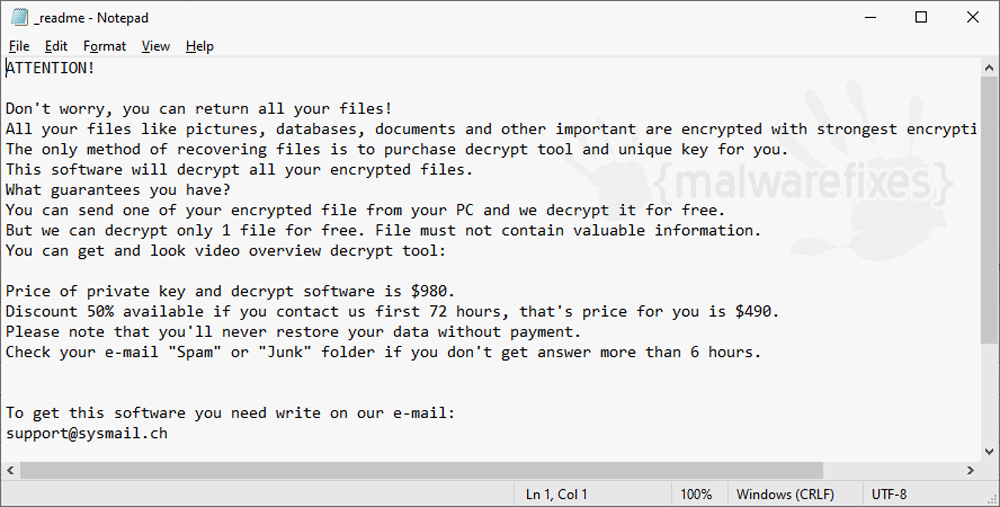
Task: Click the horizontal scrollbar left arrow
Action: click(10, 471)
